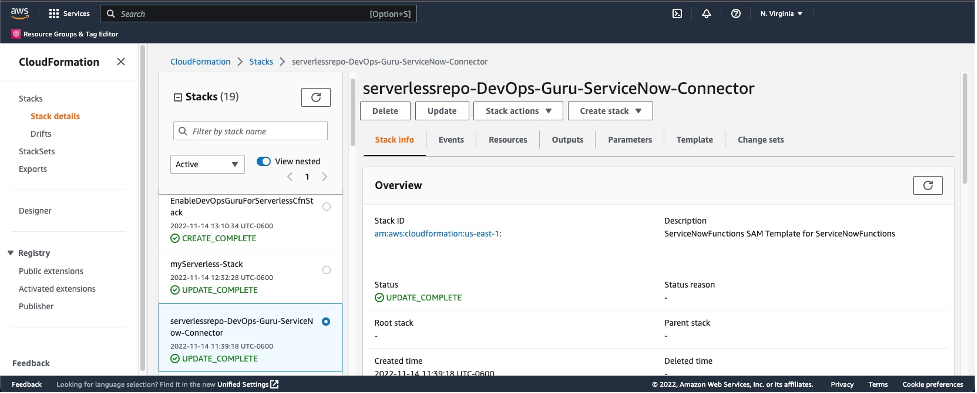Switch to the Events tab

[x=451, y=140]
